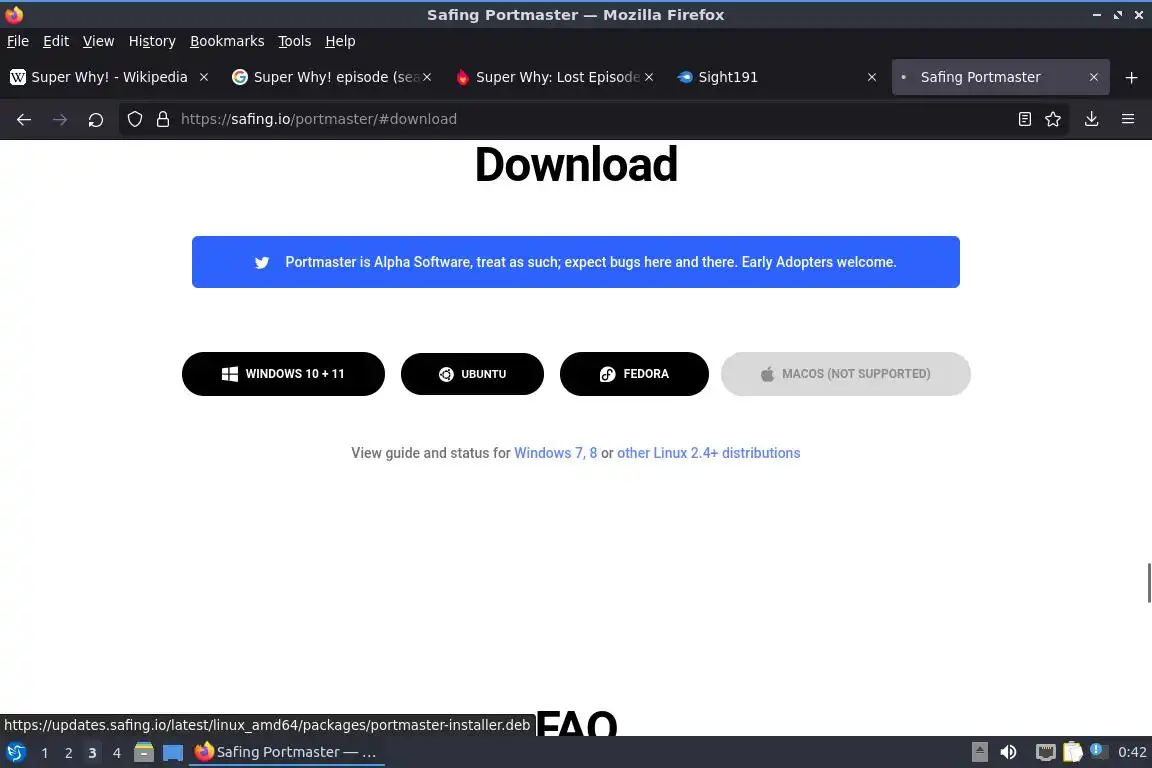Image resolution: width=1152 pixels, height=768 pixels.
Task: Open the tracking protection shield icon
Action: pyautogui.click(x=134, y=119)
